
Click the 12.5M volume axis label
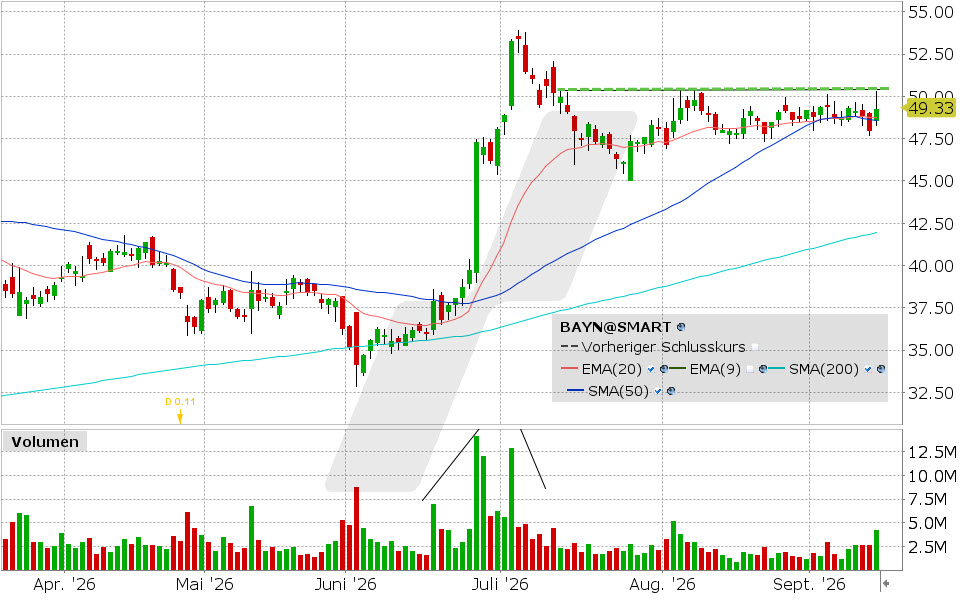coord(932,452)
